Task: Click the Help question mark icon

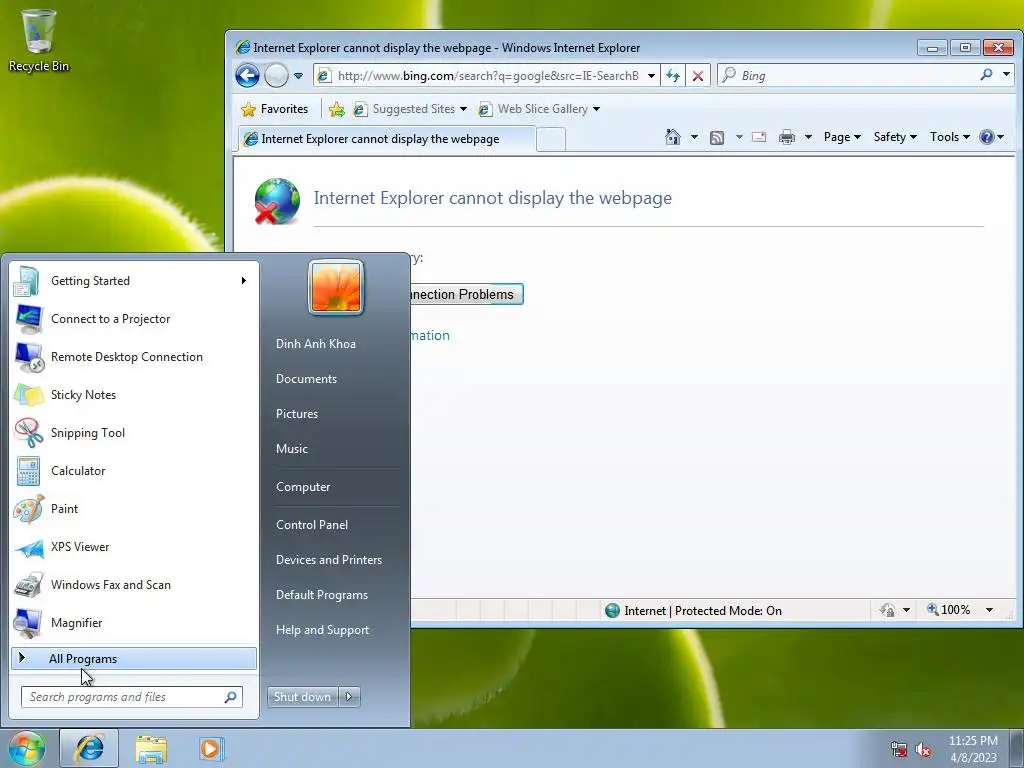Action: click(x=987, y=137)
